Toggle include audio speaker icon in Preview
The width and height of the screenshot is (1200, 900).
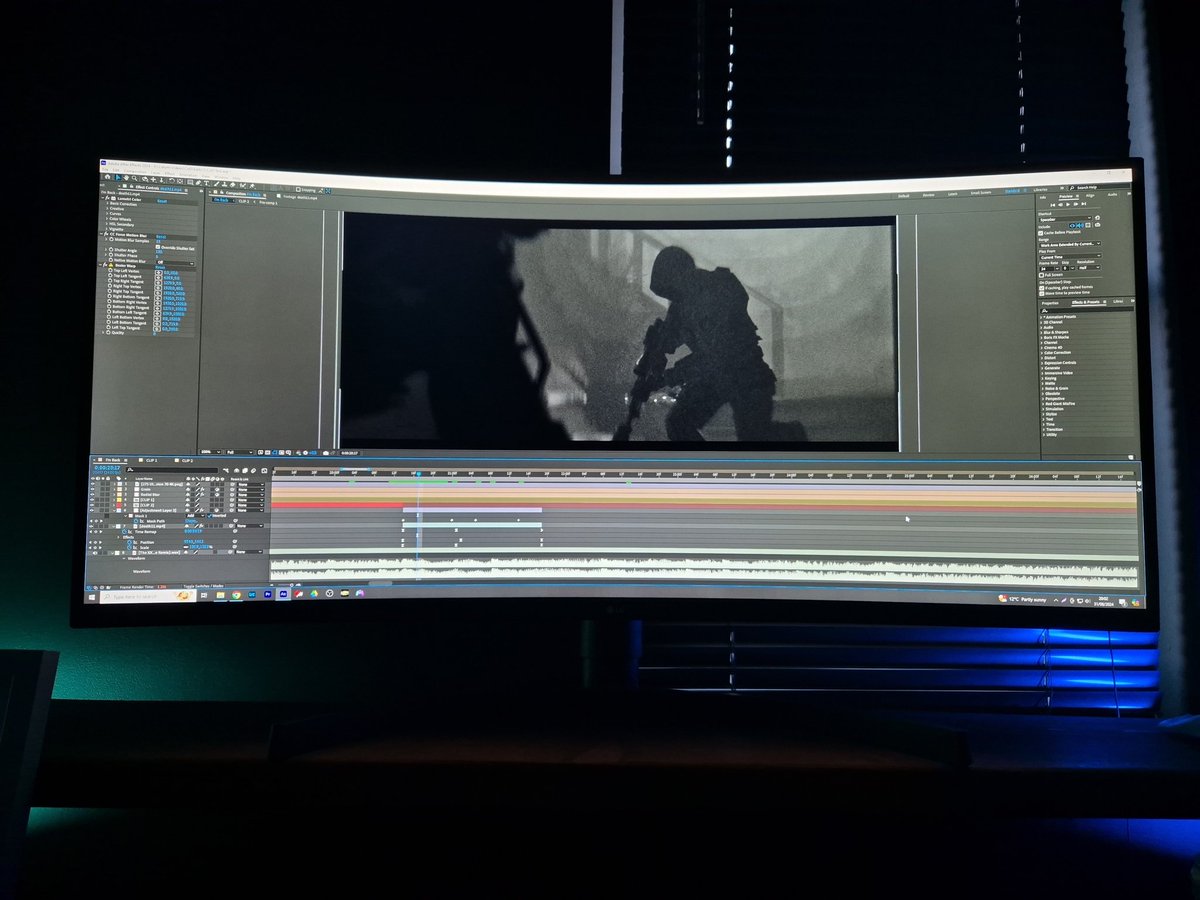(x=1080, y=225)
